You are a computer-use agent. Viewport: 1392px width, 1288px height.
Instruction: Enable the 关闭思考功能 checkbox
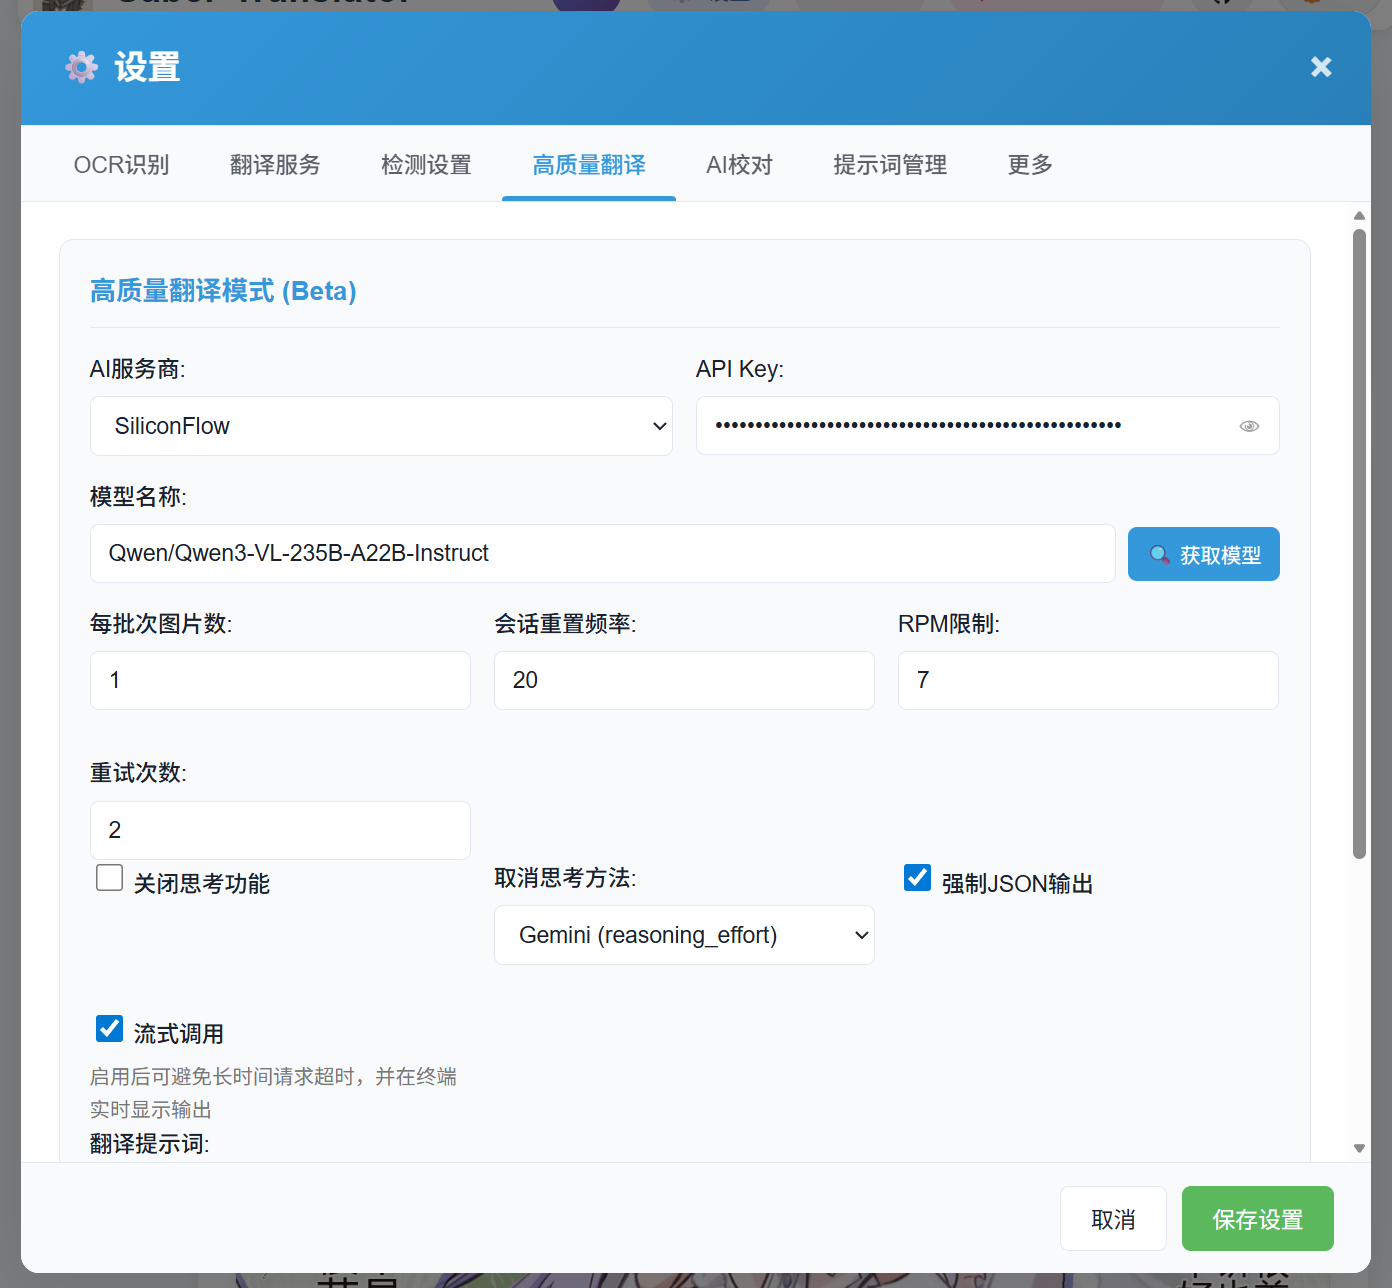point(110,878)
